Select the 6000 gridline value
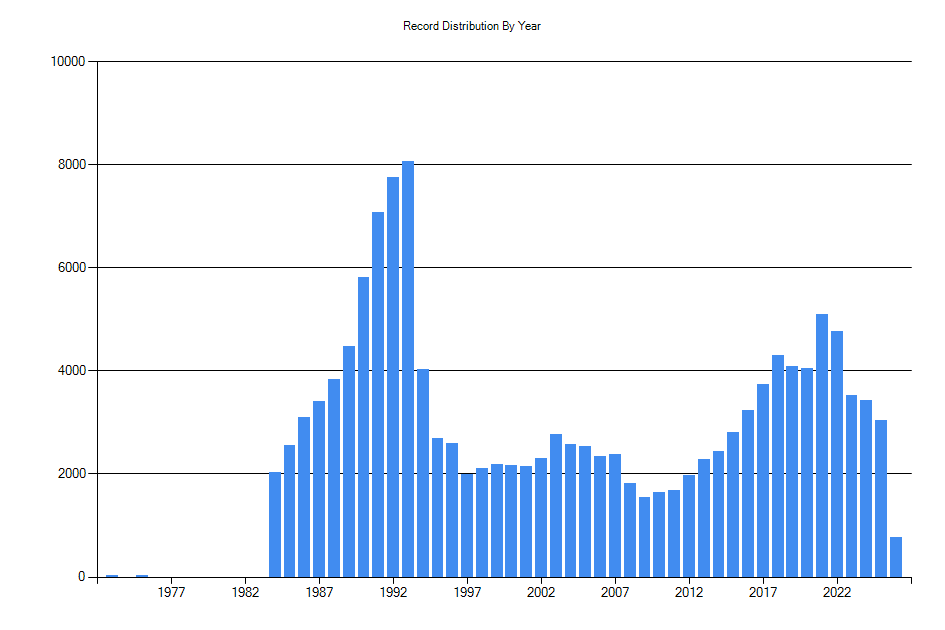 click(74, 265)
